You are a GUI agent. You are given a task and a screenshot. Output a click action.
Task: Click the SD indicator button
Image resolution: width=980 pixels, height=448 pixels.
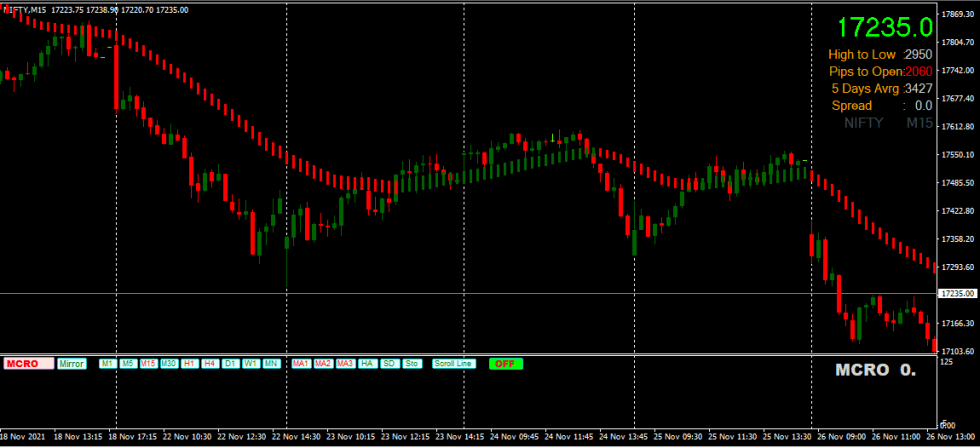point(390,364)
